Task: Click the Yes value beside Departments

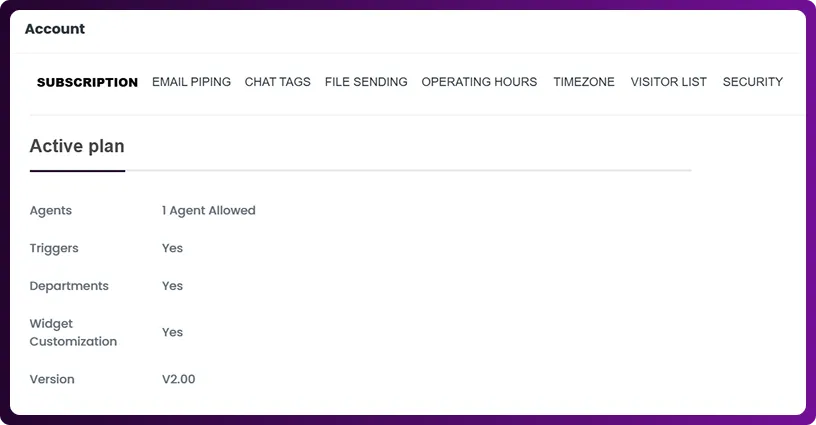Action: [x=173, y=286]
